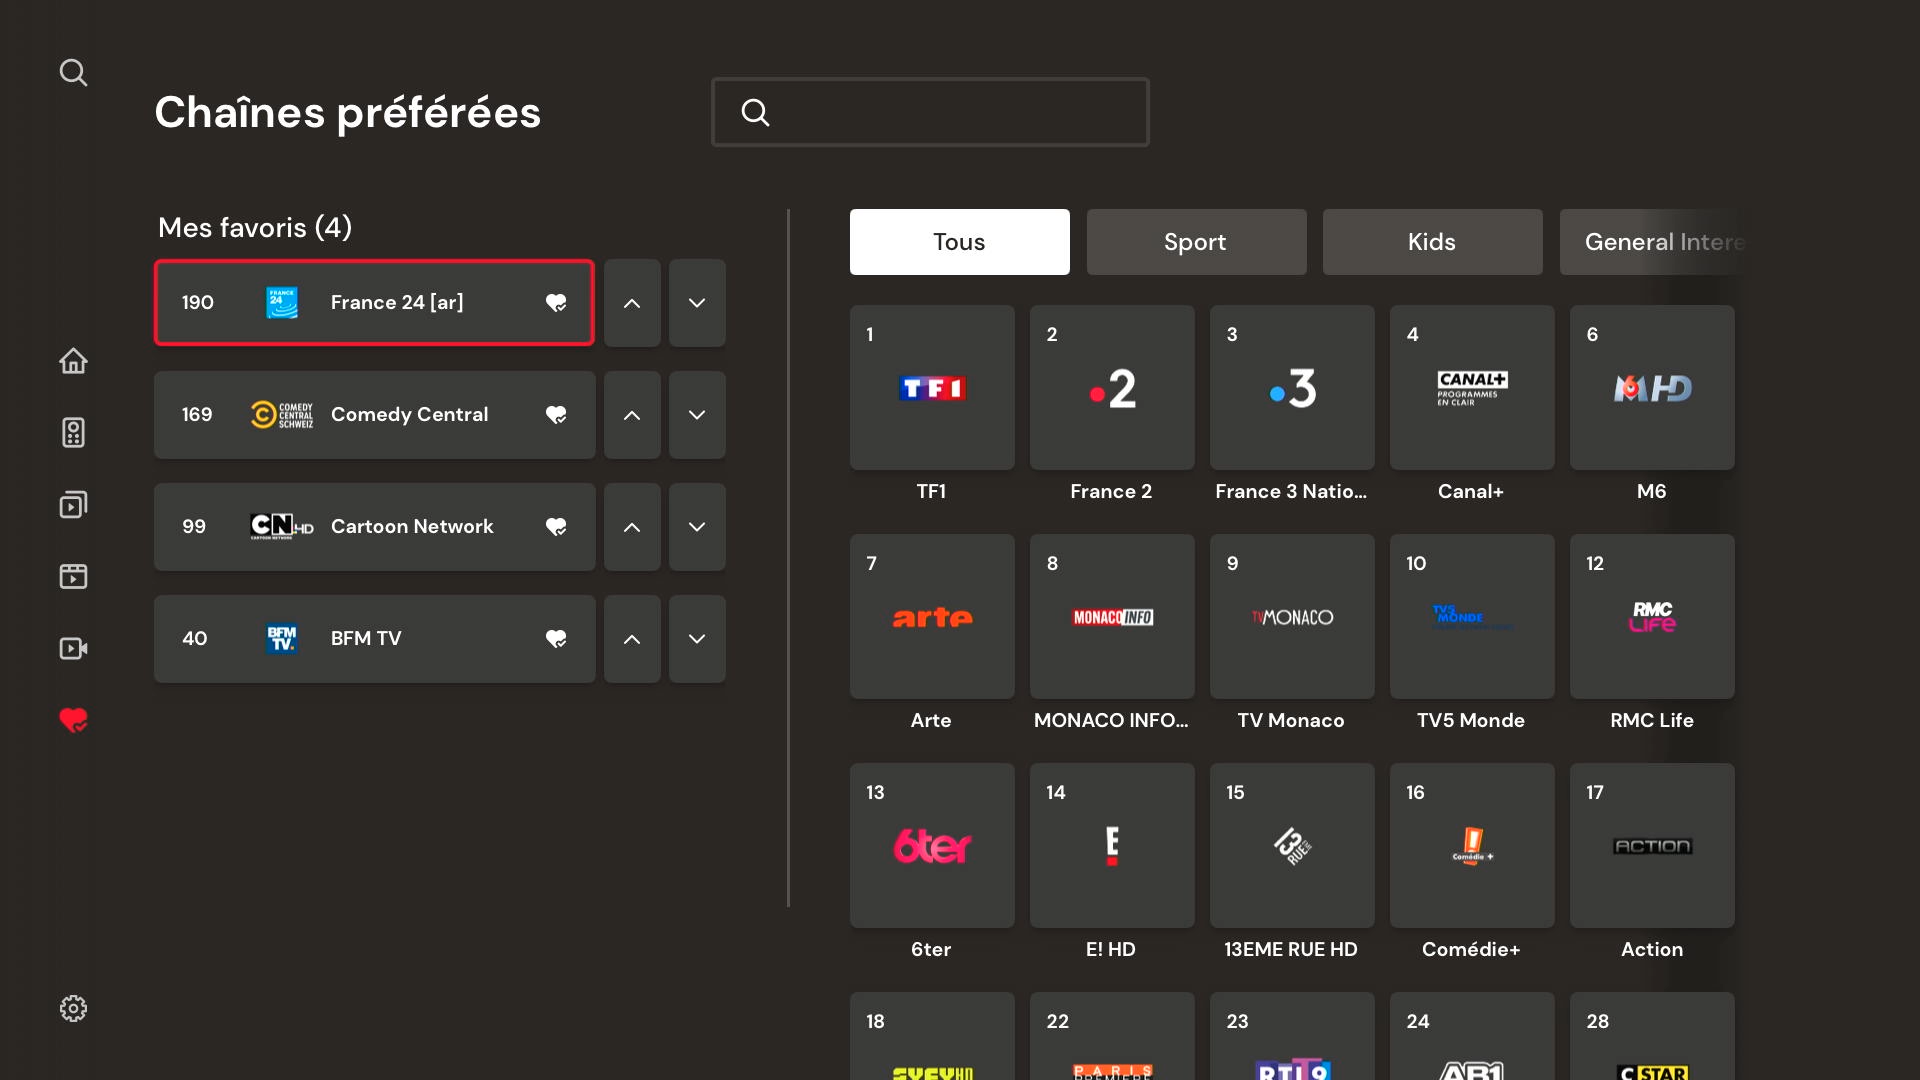Select the RMC Life channel tile
Screen dimensions: 1920x1080
pyautogui.click(x=1652, y=617)
